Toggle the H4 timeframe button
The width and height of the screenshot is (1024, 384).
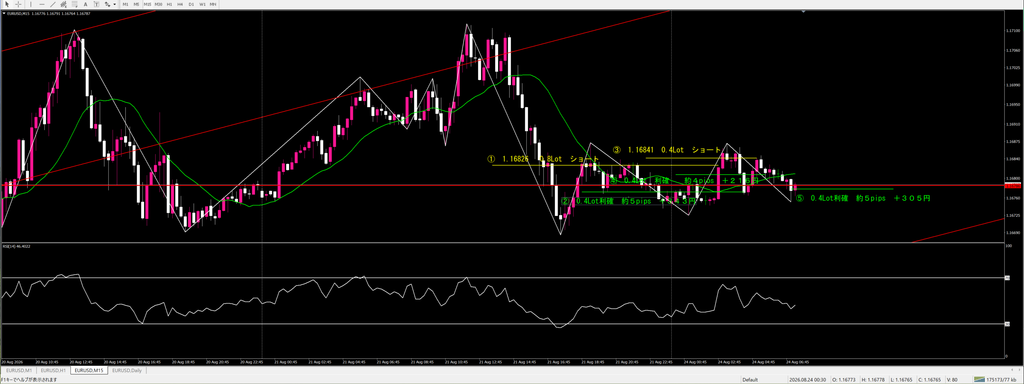coord(180,4)
